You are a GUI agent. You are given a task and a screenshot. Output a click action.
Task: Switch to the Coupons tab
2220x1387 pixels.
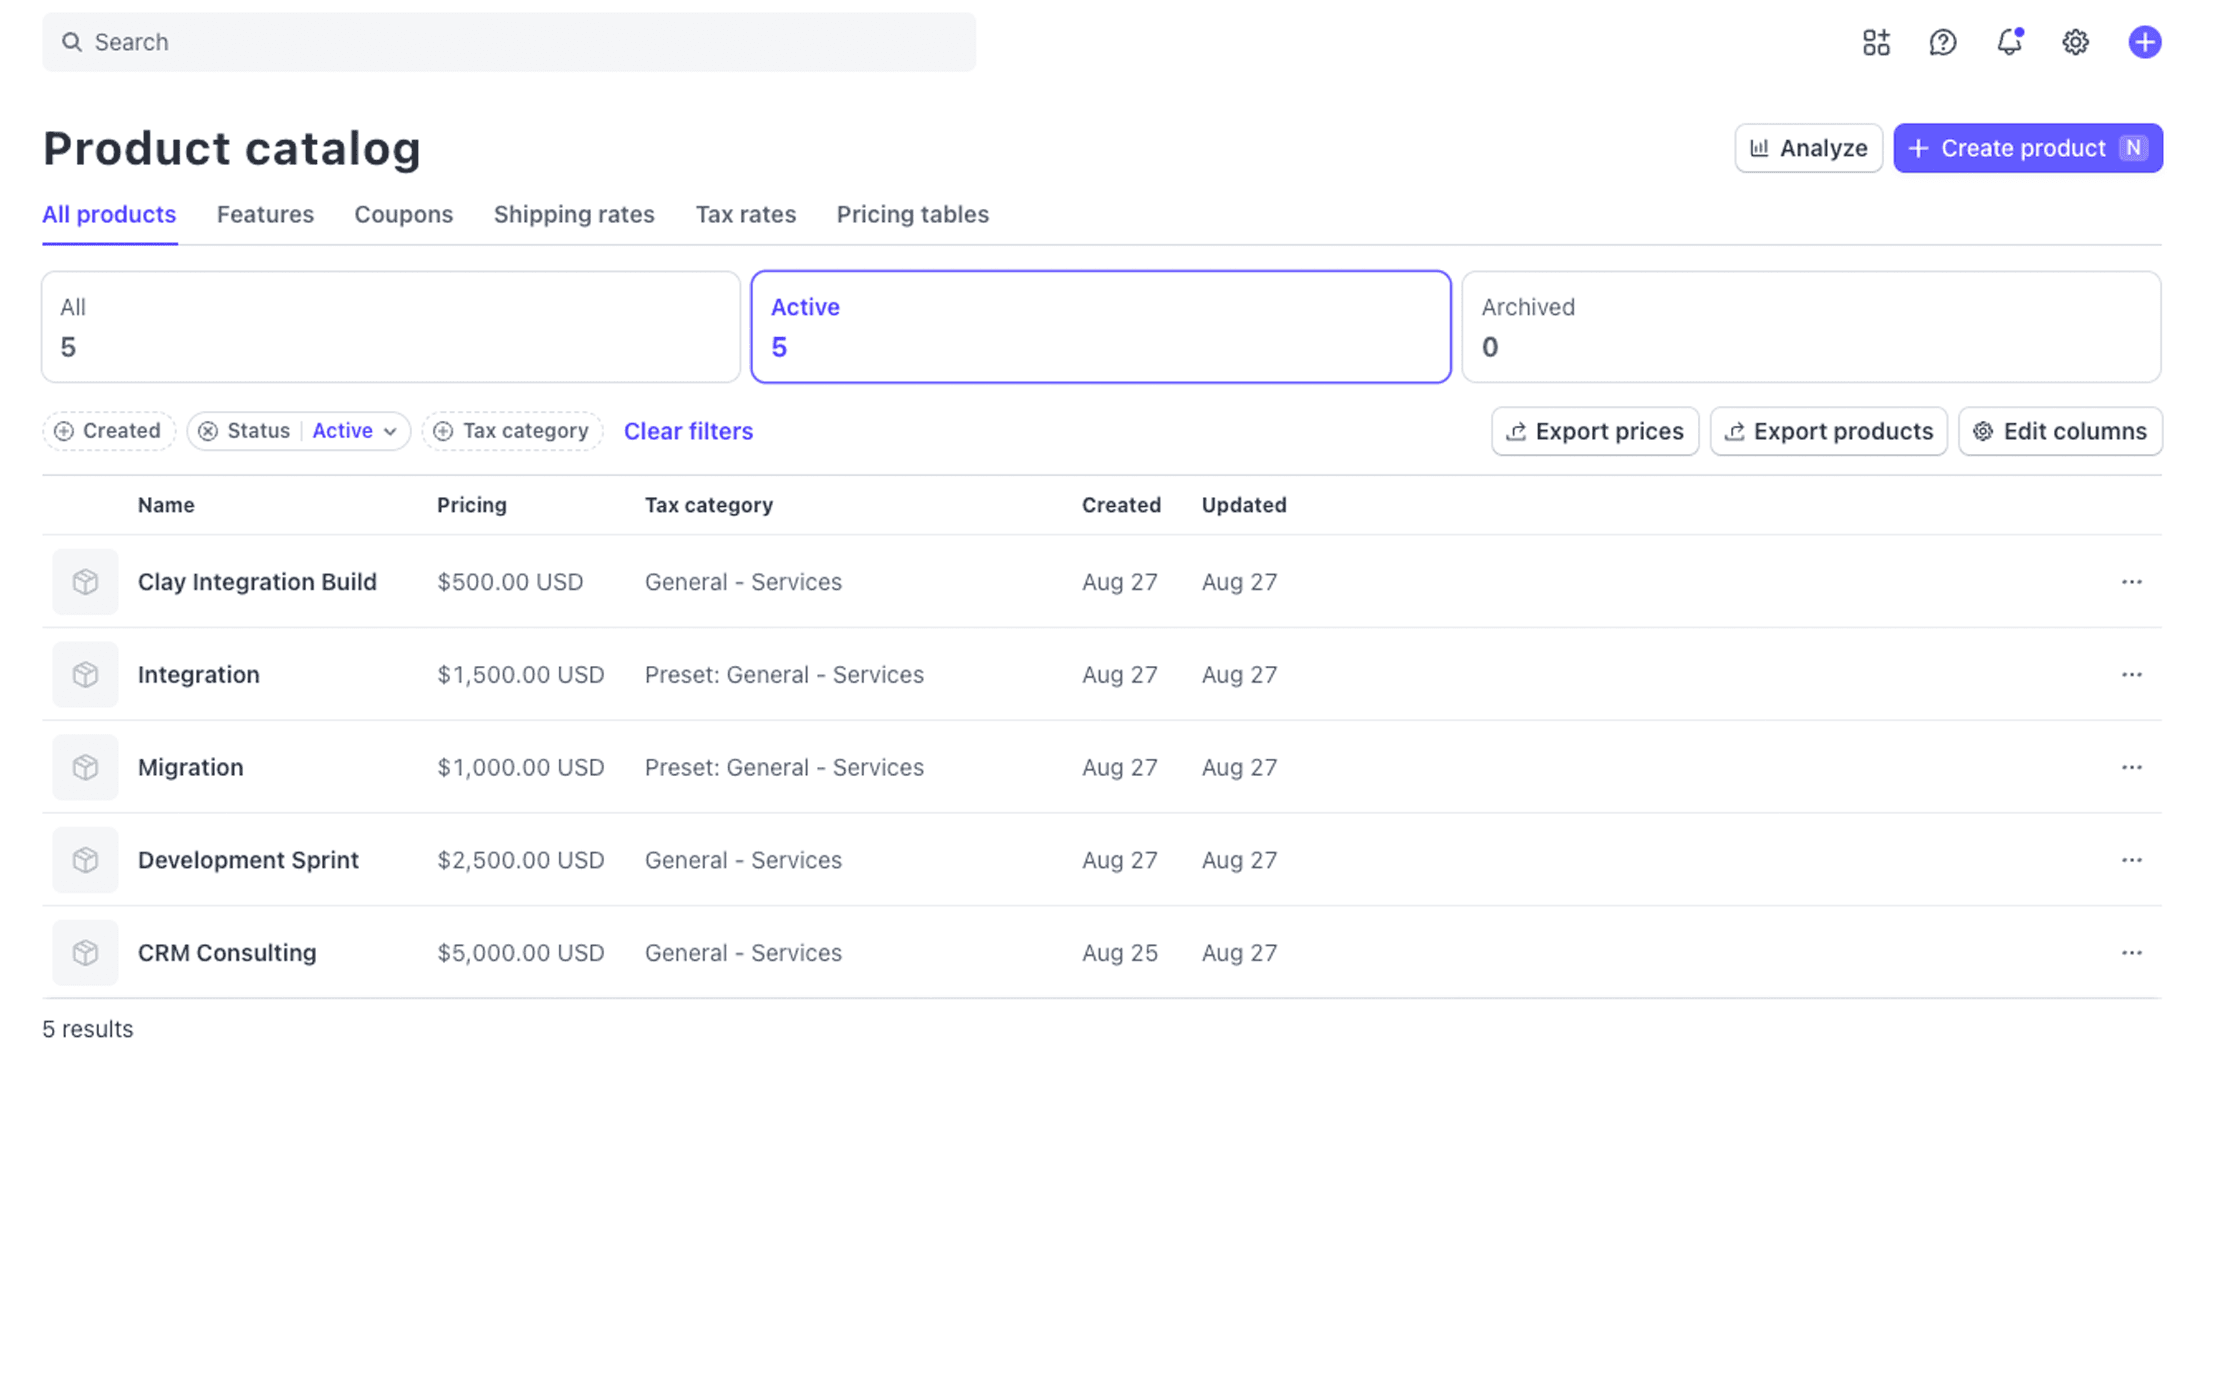tap(403, 215)
